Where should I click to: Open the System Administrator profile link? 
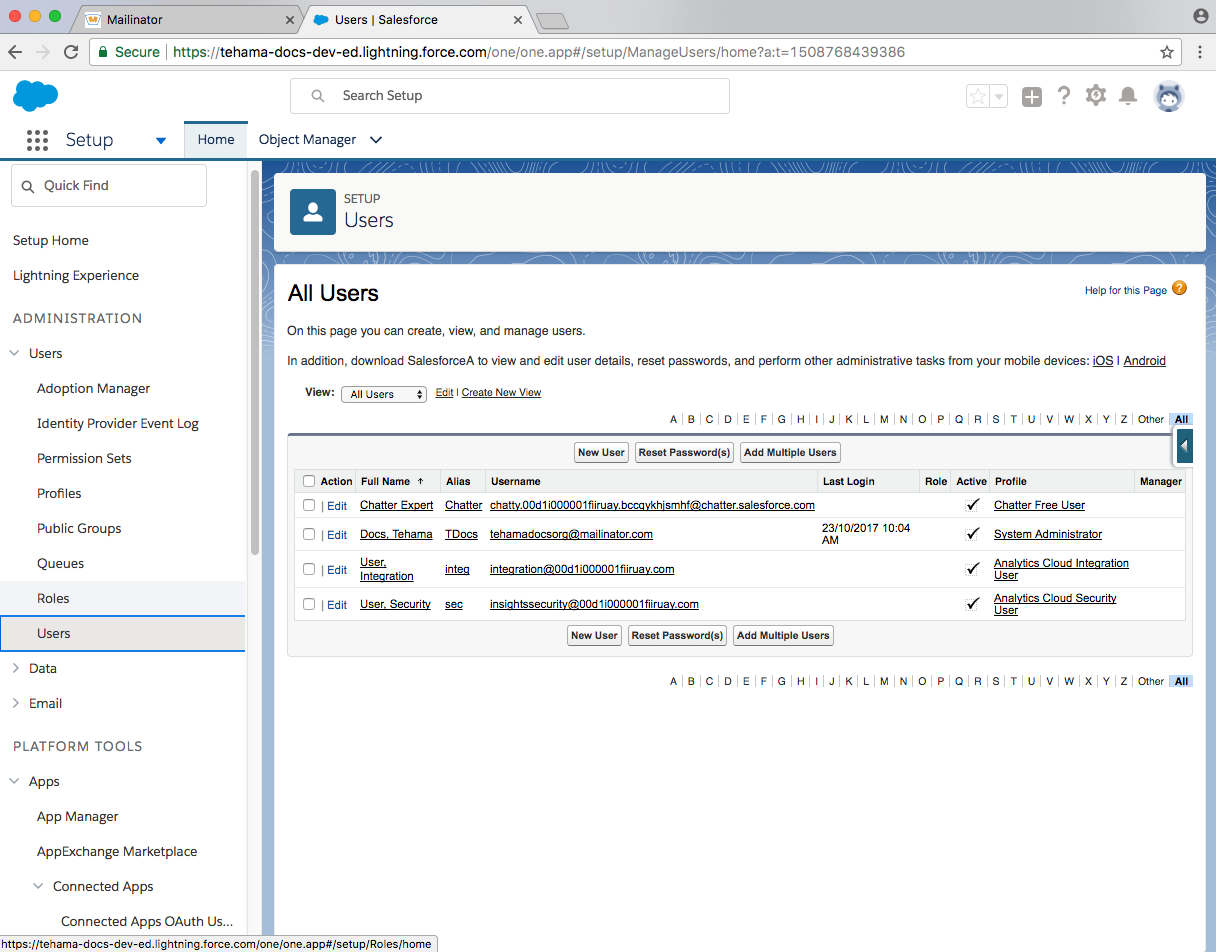point(1048,534)
